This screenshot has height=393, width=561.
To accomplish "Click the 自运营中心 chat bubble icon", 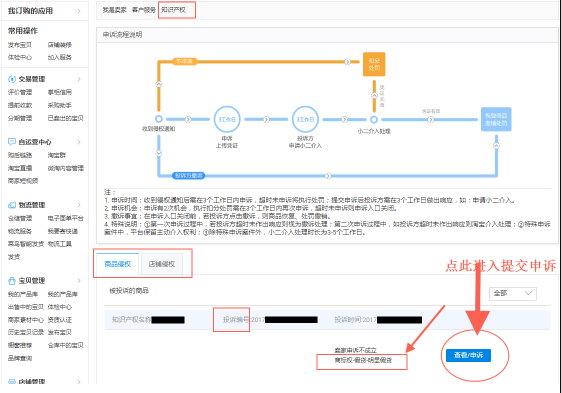I will point(12,142).
